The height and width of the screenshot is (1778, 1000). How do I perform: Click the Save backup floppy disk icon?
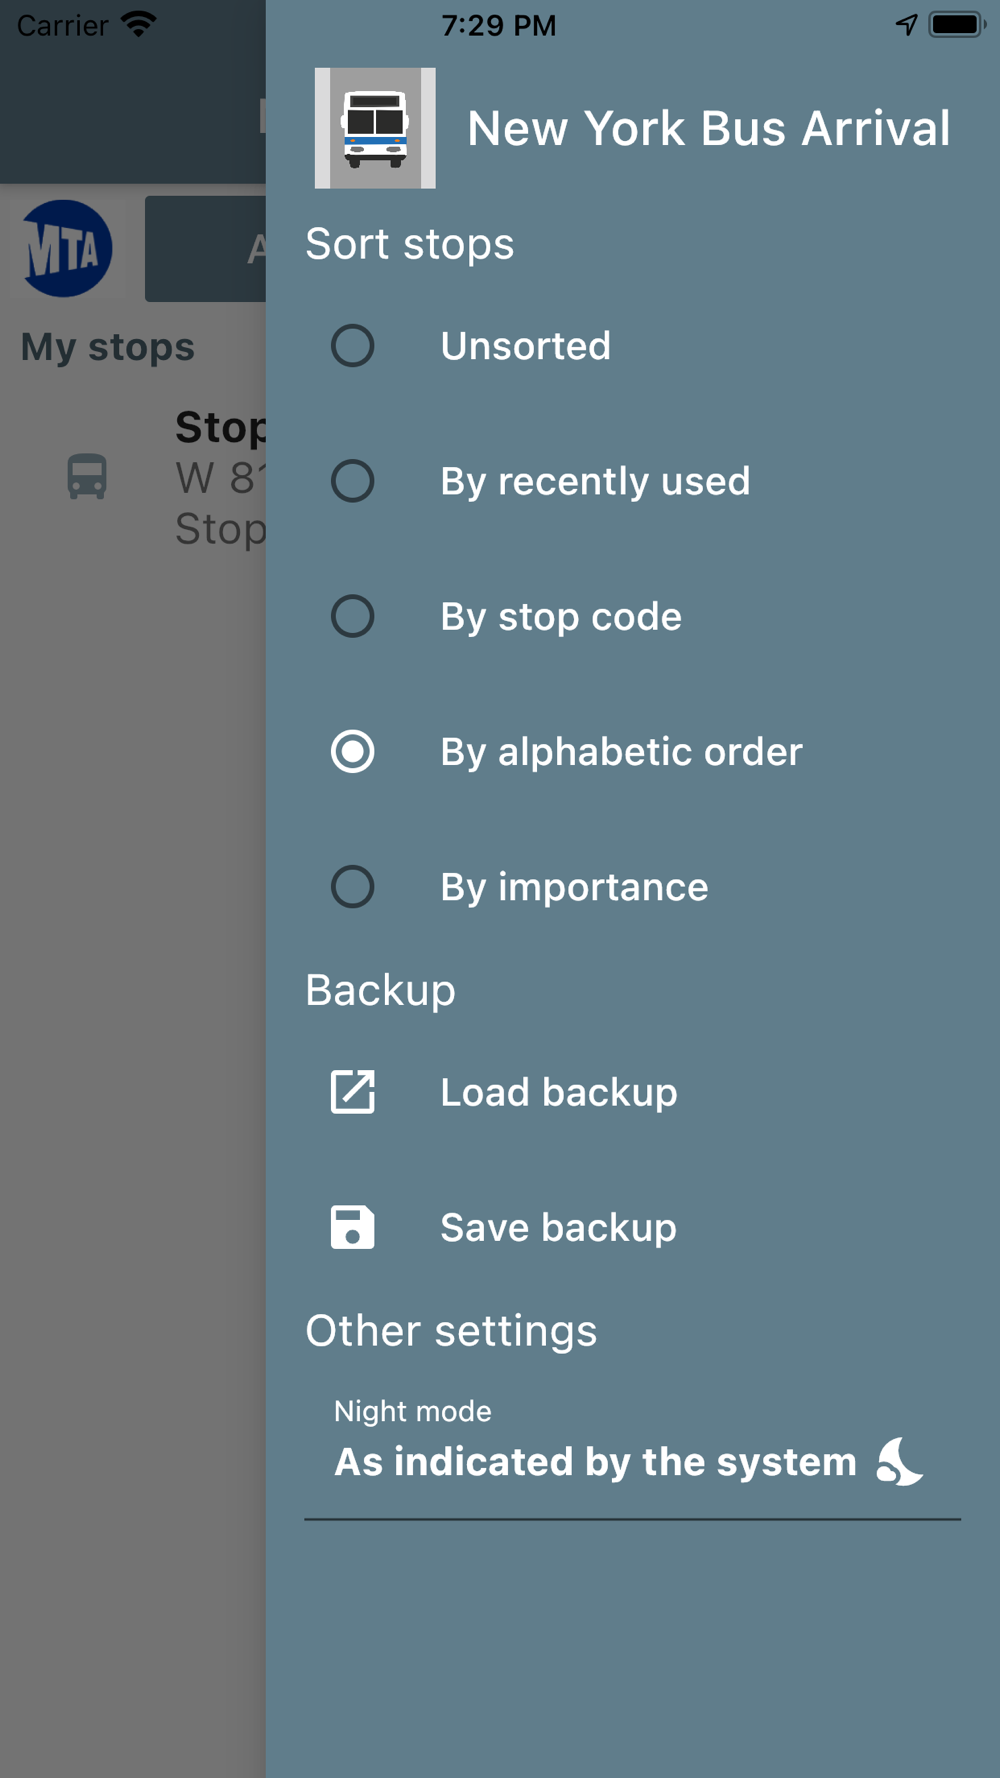coord(352,1227)
